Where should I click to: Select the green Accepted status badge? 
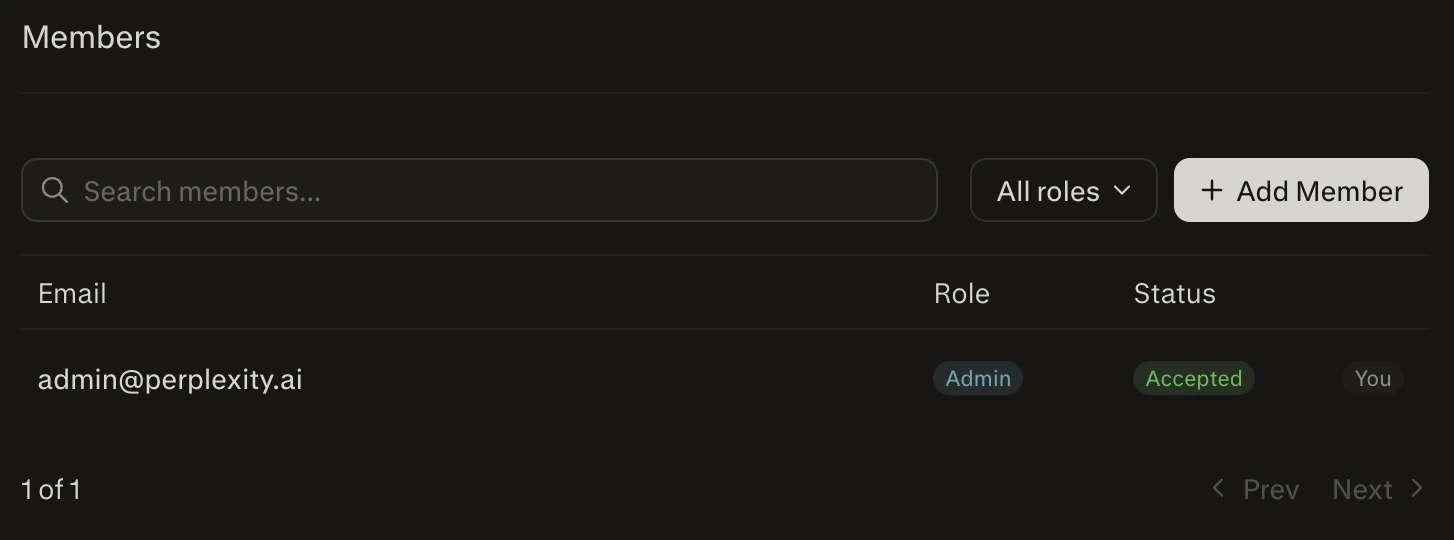click(1193, 378)
